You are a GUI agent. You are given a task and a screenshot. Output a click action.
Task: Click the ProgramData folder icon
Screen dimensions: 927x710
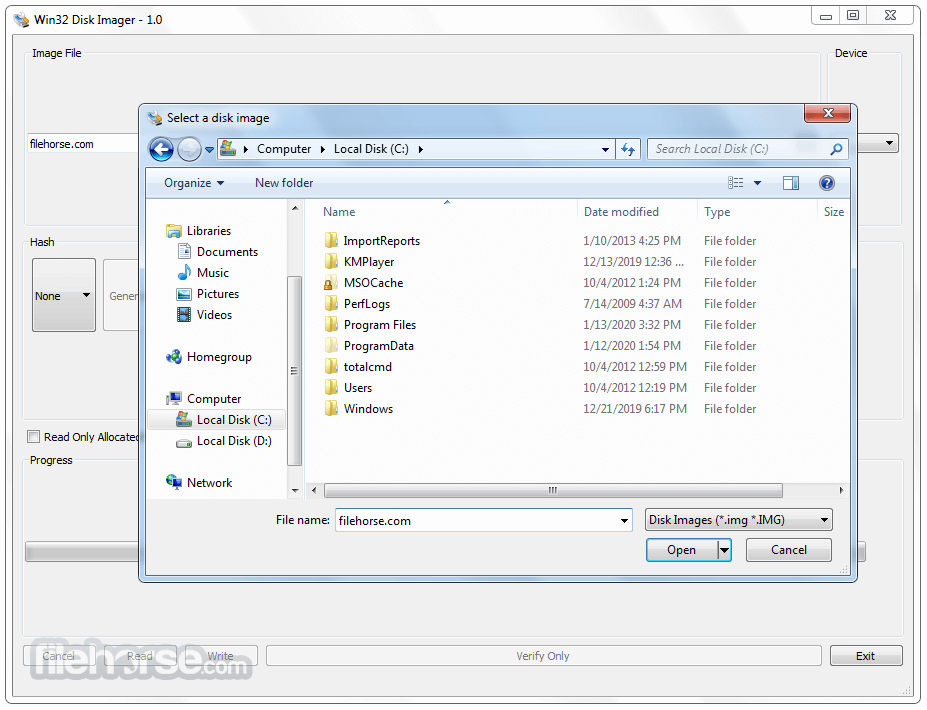pyautogui.click(x=331, y=346)
